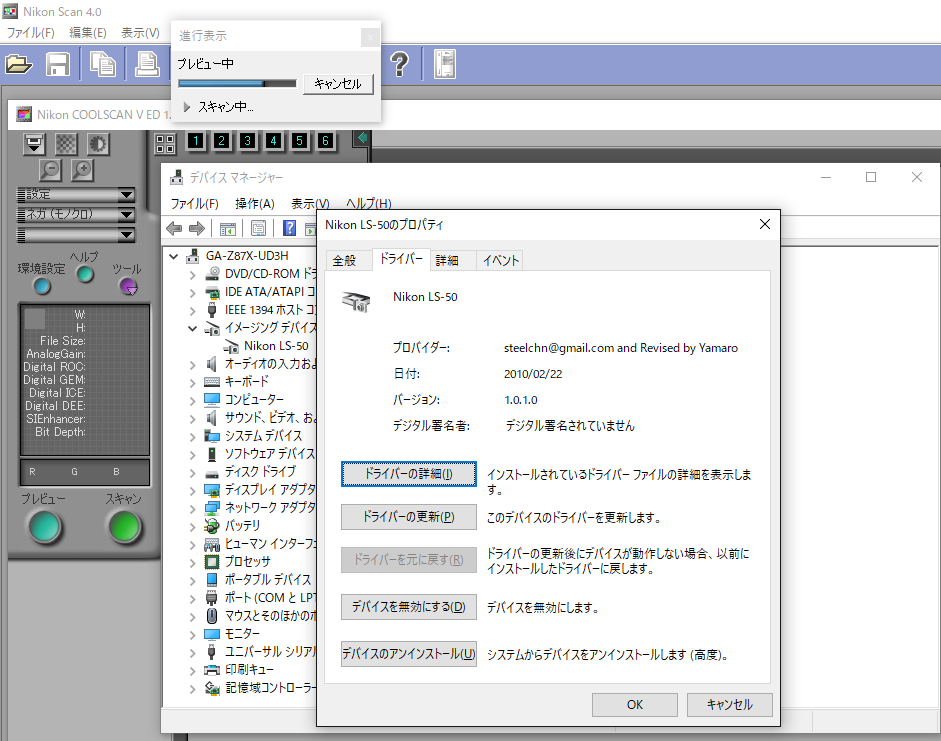Click the round プレビュー preview button
Screen dimensions: 941x741
[45, 527]
